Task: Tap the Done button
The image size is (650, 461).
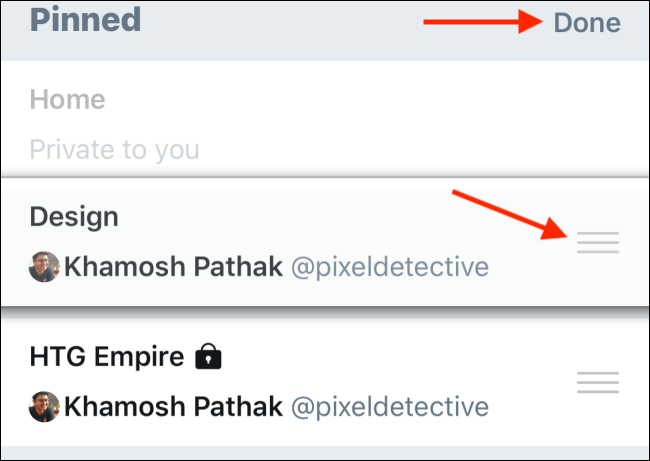Action: tap(586, 22)
